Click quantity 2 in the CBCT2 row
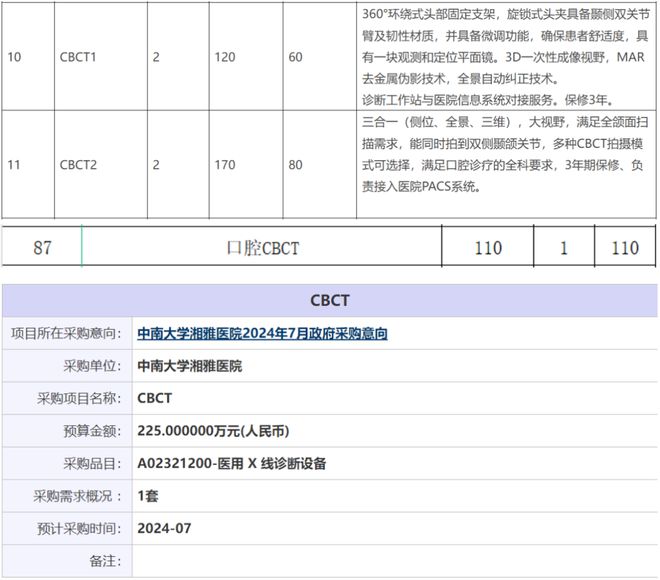 click(156, 165)
